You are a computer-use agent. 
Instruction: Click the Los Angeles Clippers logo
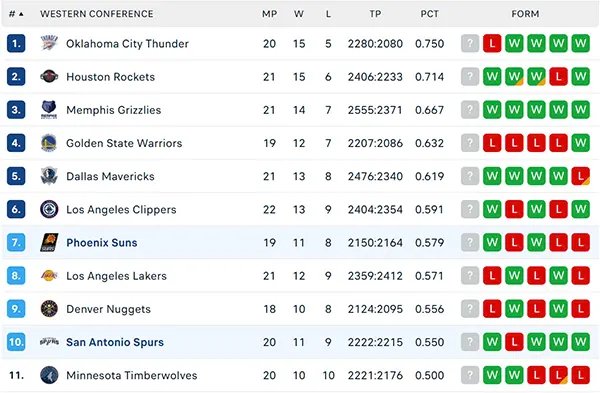click(x=49, y=209)
